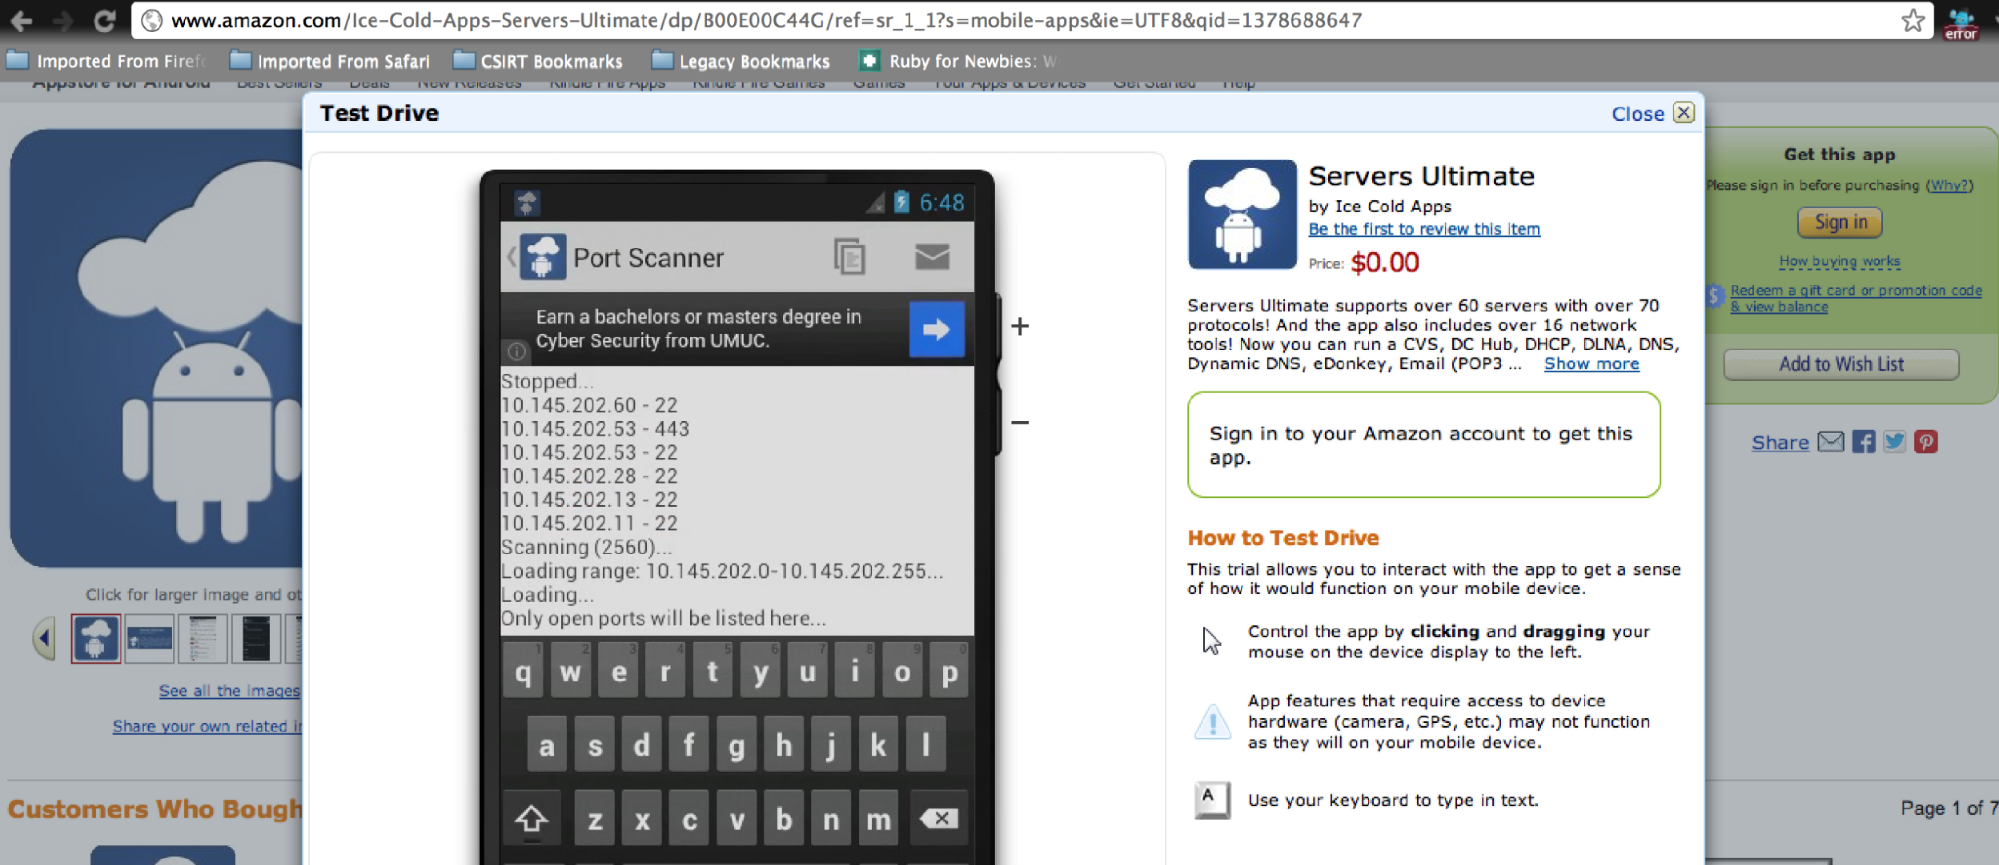Tap the copy icon in Port Scanner header
The width and height of the screenshot is (1999, 865).
(x=849, y=257)
